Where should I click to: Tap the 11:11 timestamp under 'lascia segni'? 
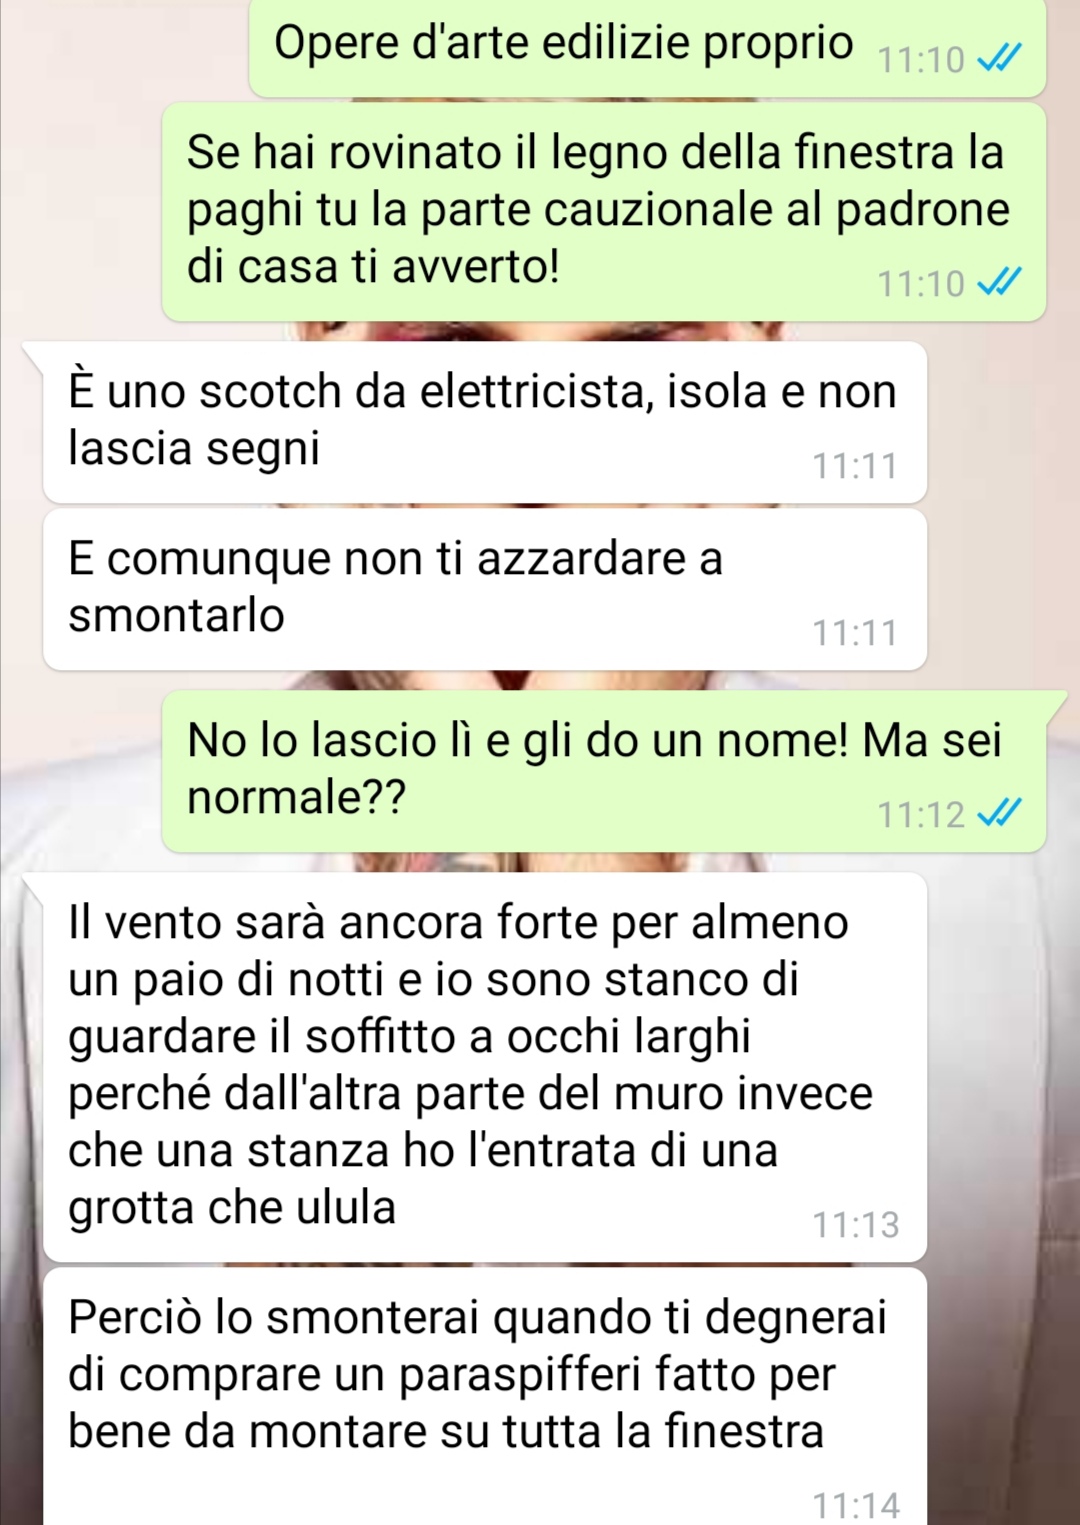click(x=855, y=466)
